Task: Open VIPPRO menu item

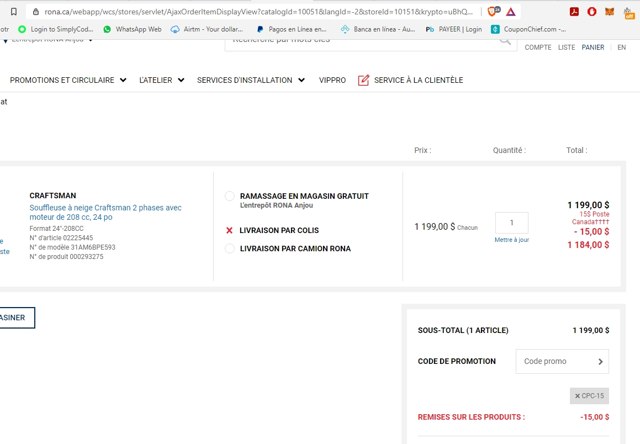Action: [x=332, y=80]
